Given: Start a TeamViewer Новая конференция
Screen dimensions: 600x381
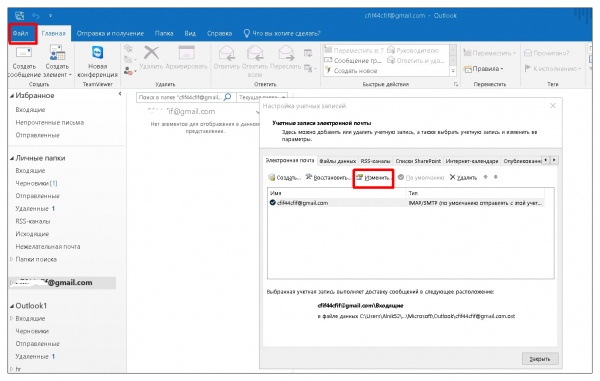Looking at the screenshot, I should click(98, 60).
